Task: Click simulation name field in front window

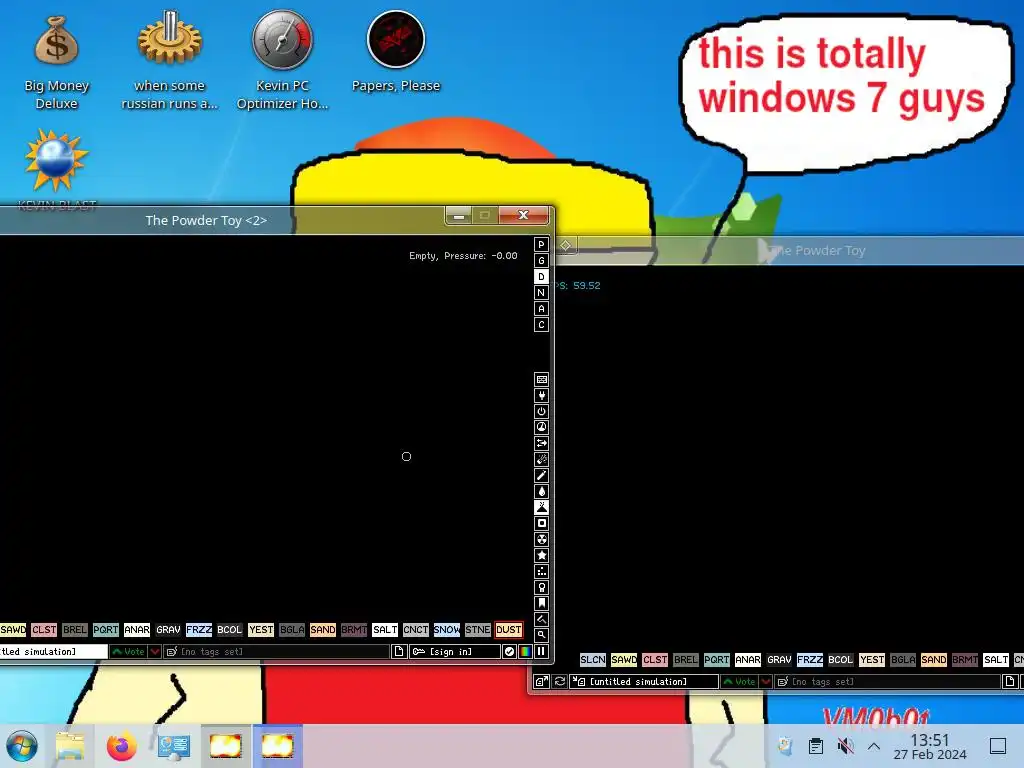Action: click(54, 652)
